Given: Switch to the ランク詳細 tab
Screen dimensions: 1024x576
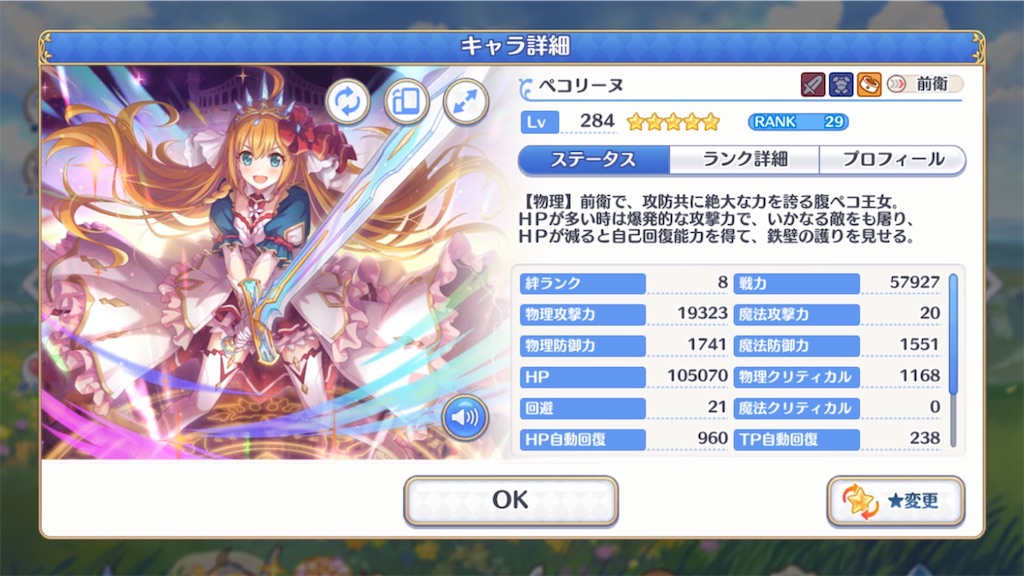Looking at the screenshot, I should (x=744, y=159).
